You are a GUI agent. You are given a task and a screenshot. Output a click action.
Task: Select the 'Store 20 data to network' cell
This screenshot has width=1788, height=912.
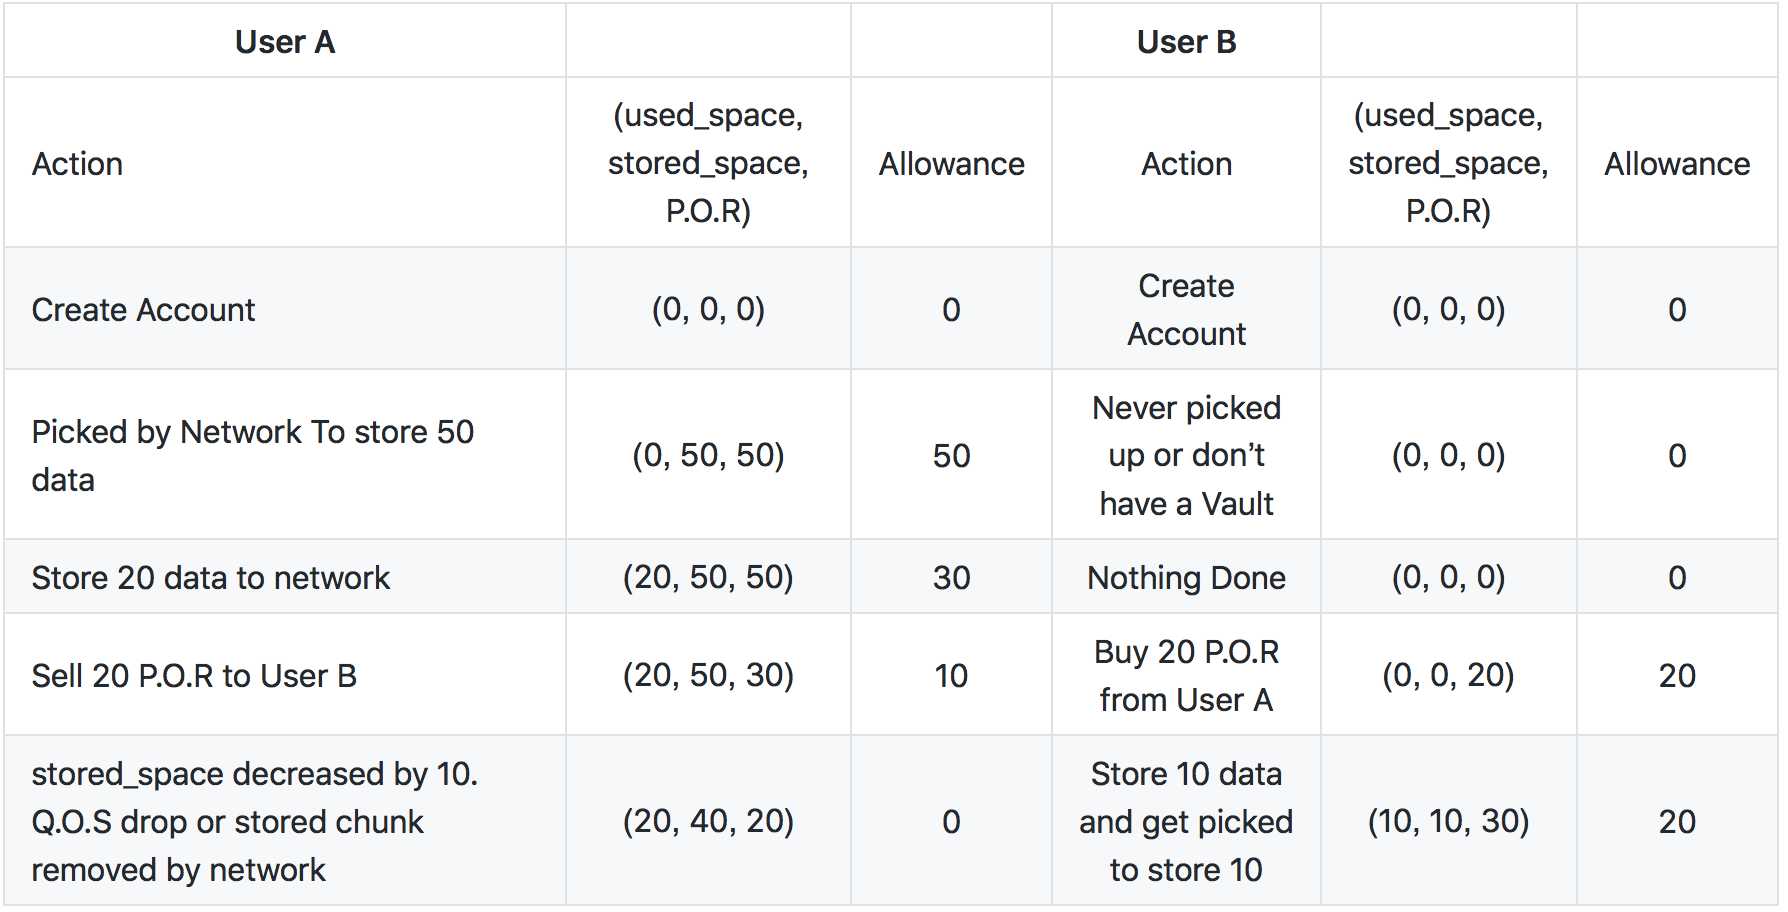tap(285, 577)
